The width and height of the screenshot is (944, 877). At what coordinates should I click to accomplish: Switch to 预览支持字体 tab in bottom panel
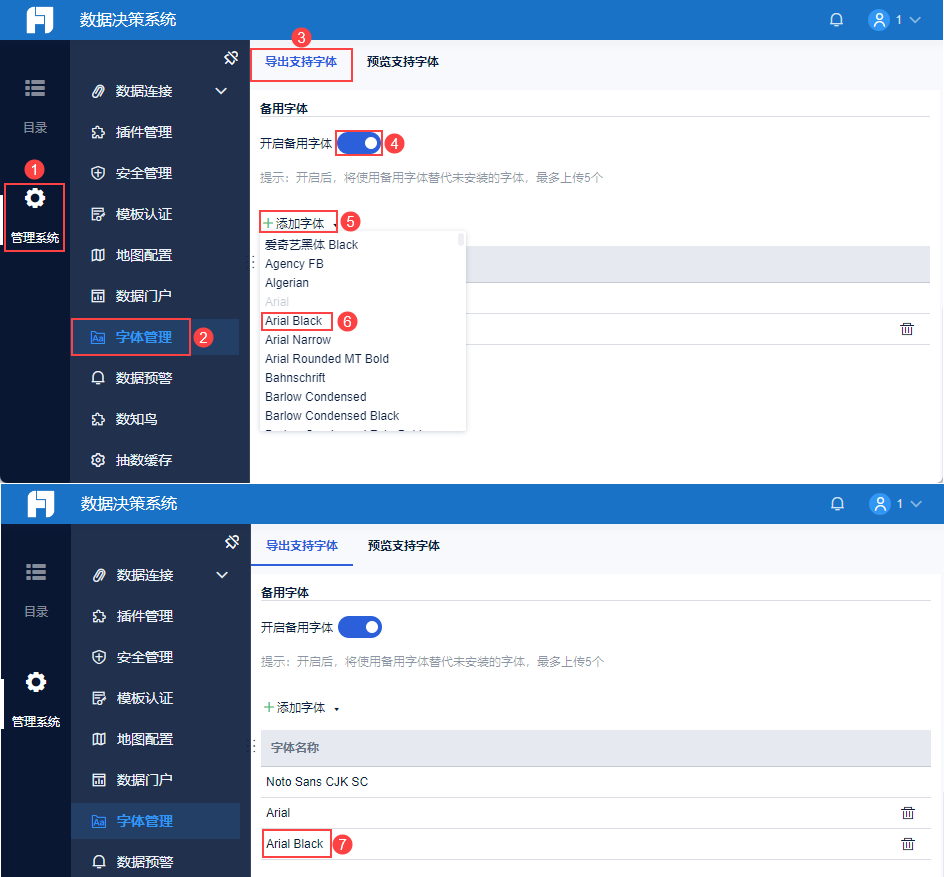(404, 546)
